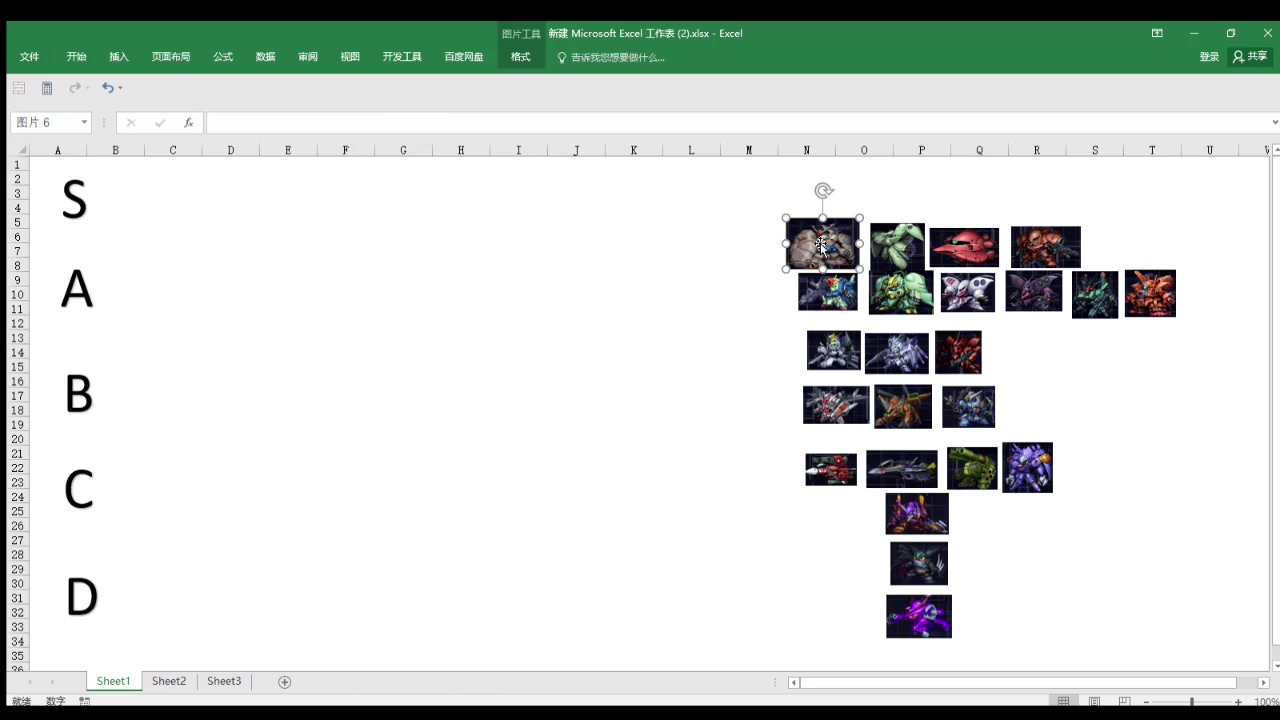Viewport: 1280px width, 720px height.
Task: Click the cancel X icon in formula bar
Action: 130,122
